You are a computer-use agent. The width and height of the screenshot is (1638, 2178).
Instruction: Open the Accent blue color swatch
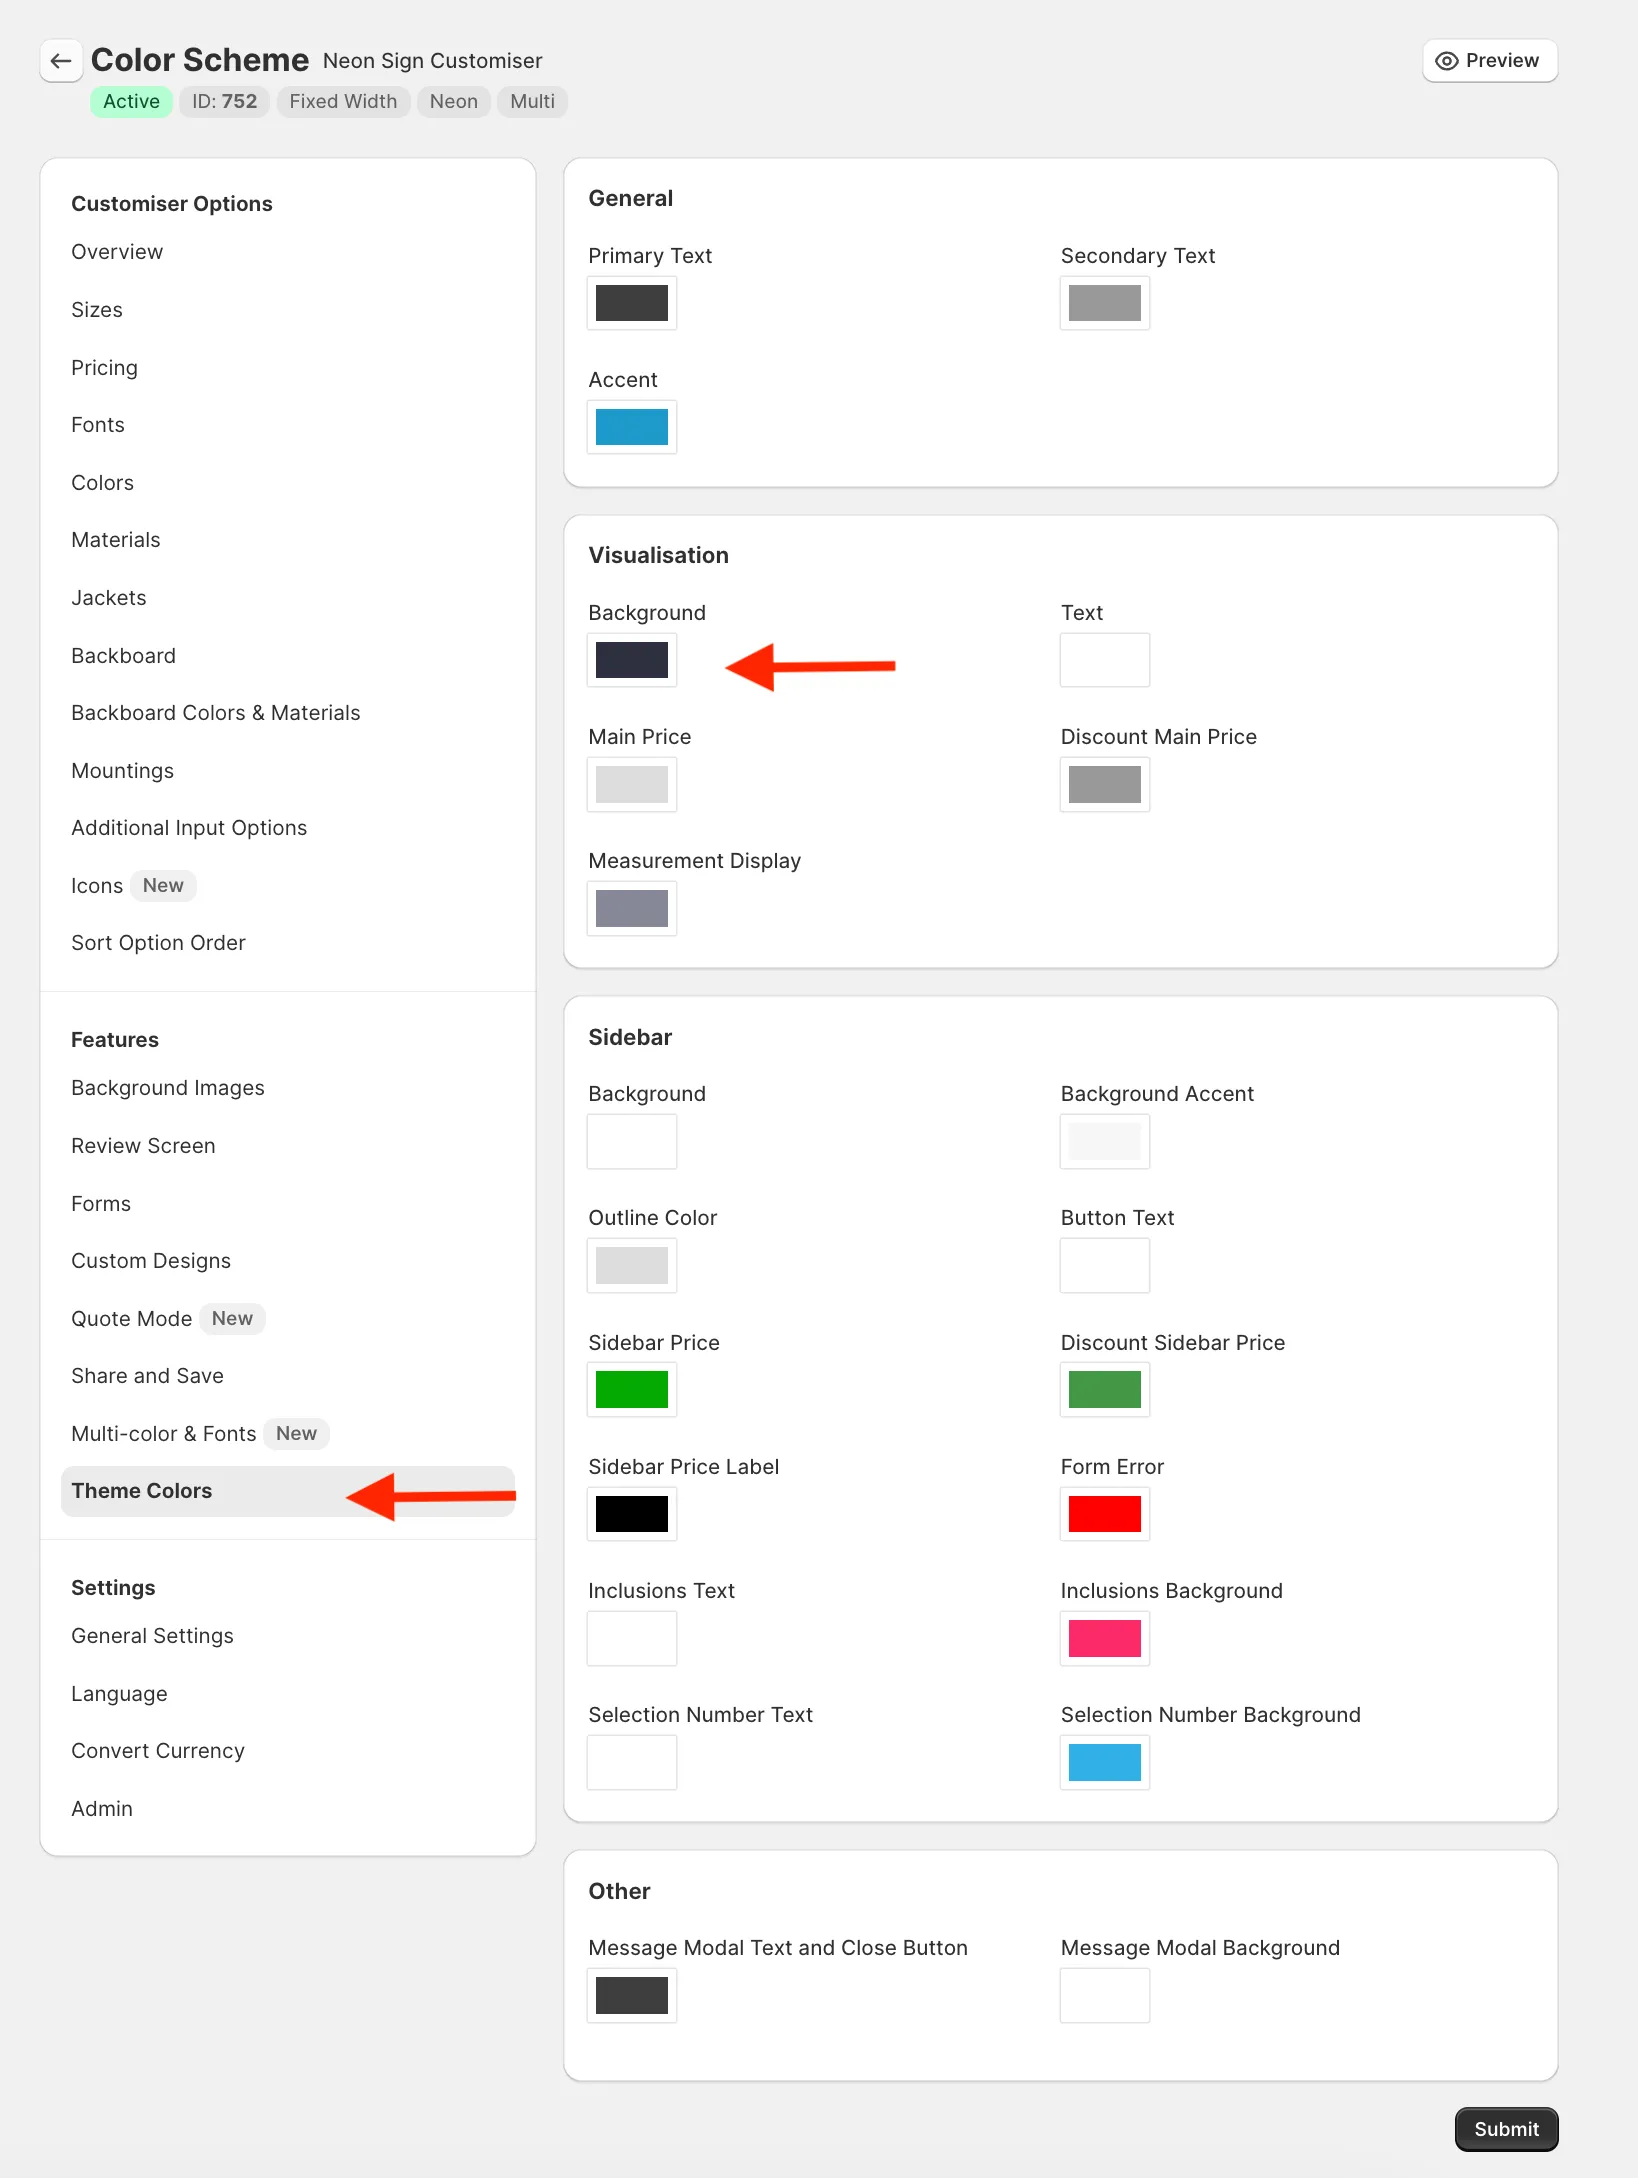(x=631, y=427)
